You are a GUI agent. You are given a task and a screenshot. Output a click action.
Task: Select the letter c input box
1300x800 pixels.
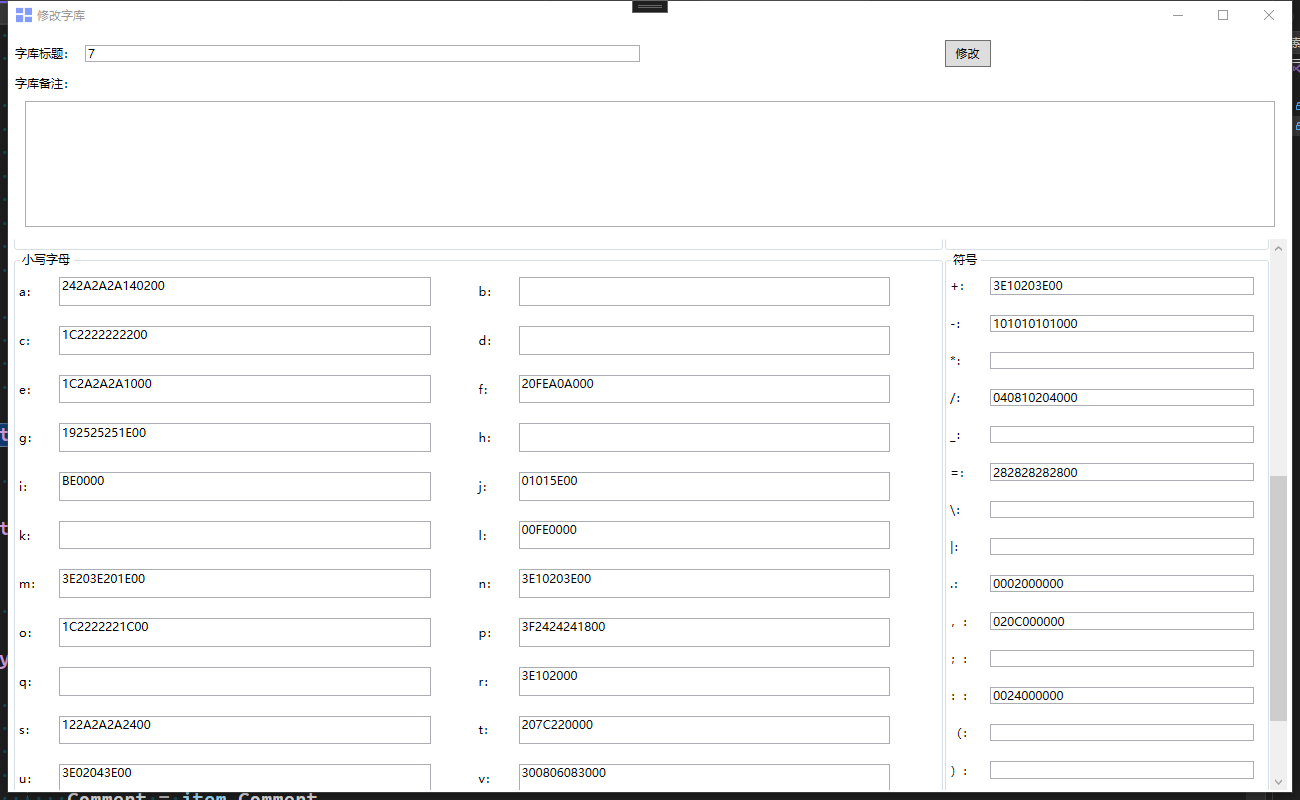click(x=245, y=340)
